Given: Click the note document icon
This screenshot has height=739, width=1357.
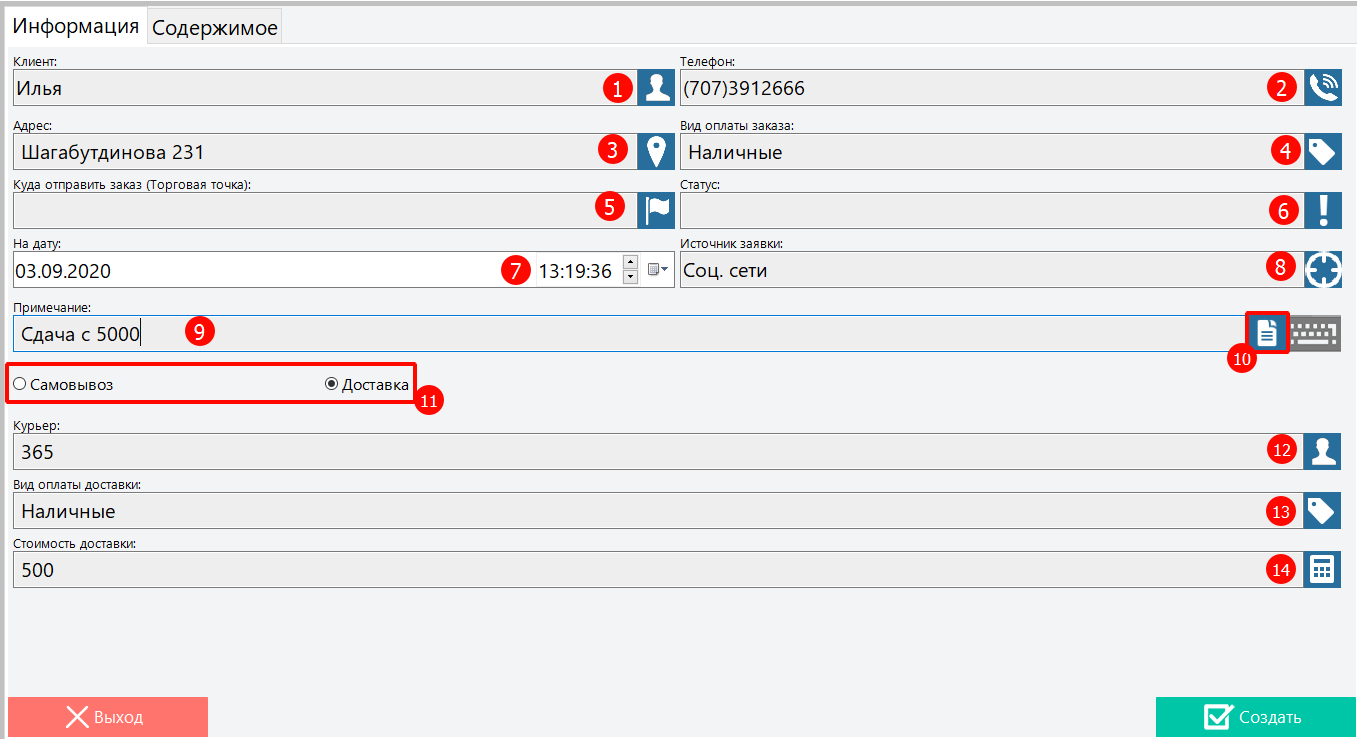Looking at the screenshot, I should [1266, 333].
